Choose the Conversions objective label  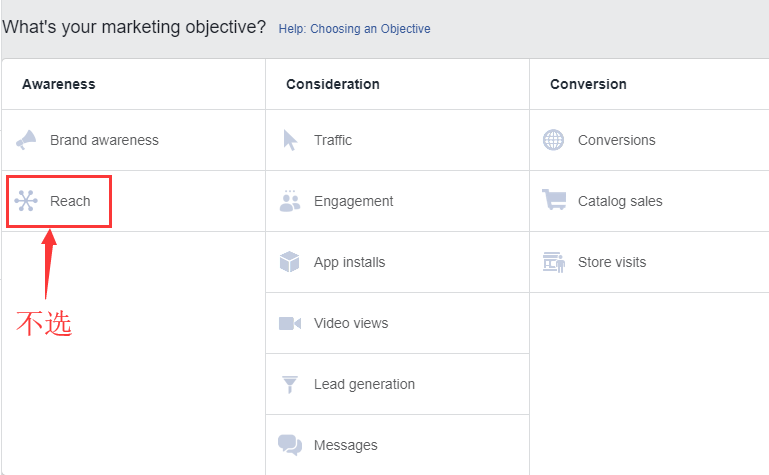tap(616, 140)
